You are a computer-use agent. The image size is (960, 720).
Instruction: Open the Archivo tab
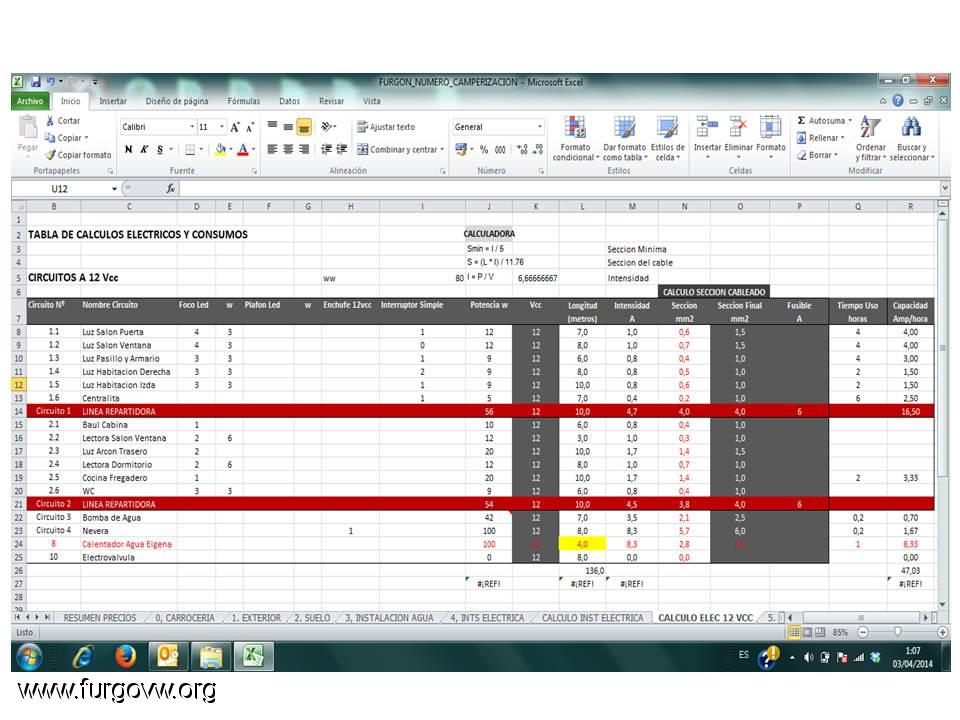[x=30, y=101]
